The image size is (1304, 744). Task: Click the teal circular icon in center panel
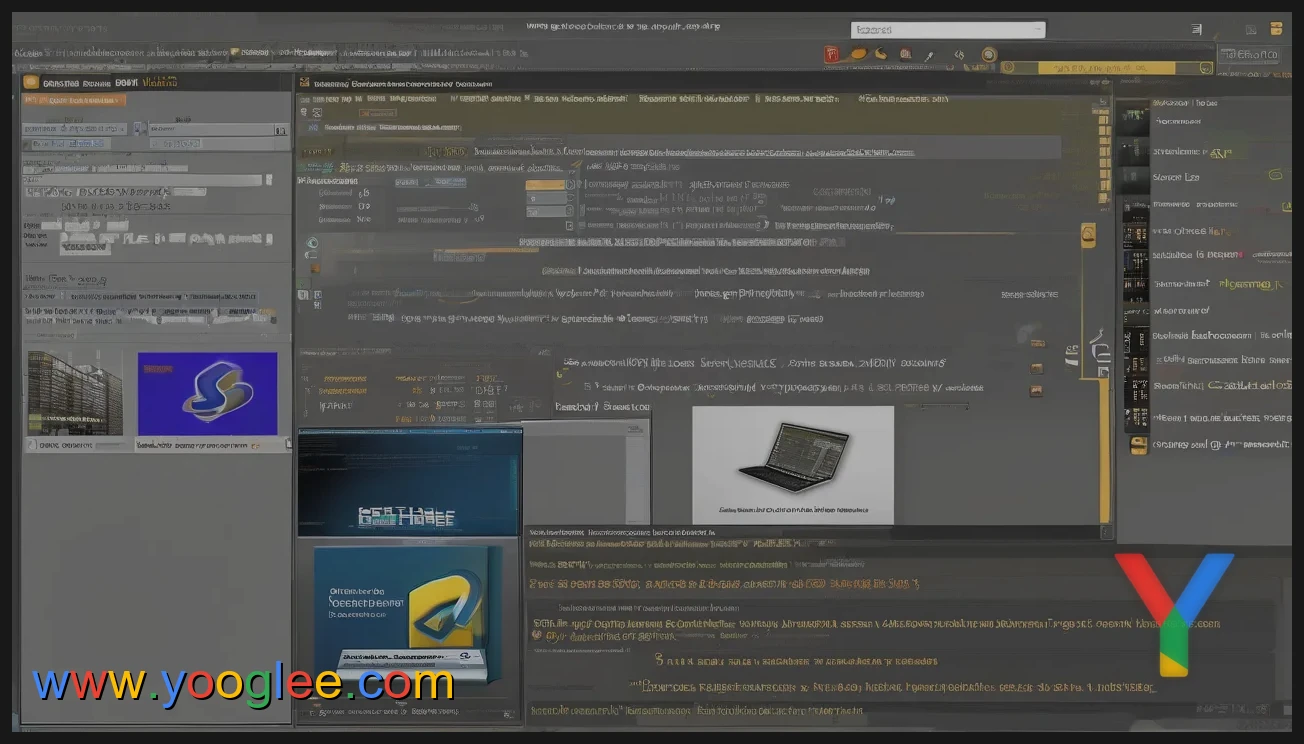[312, 242]
